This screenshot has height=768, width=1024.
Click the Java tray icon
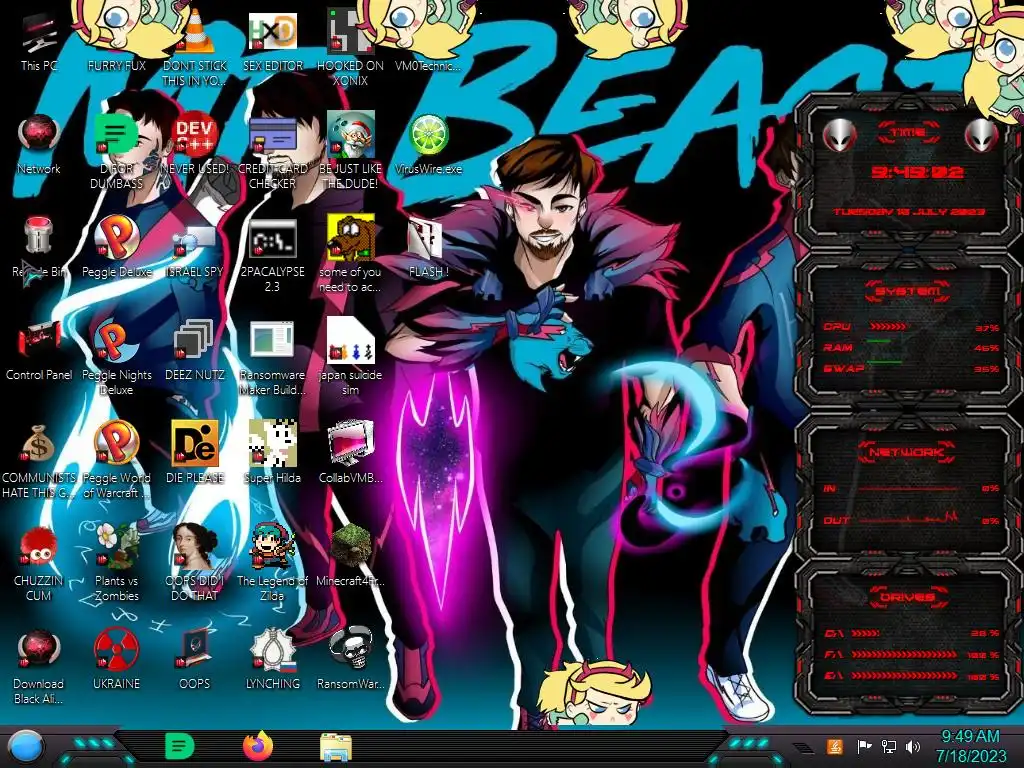(x=835, y=746)
